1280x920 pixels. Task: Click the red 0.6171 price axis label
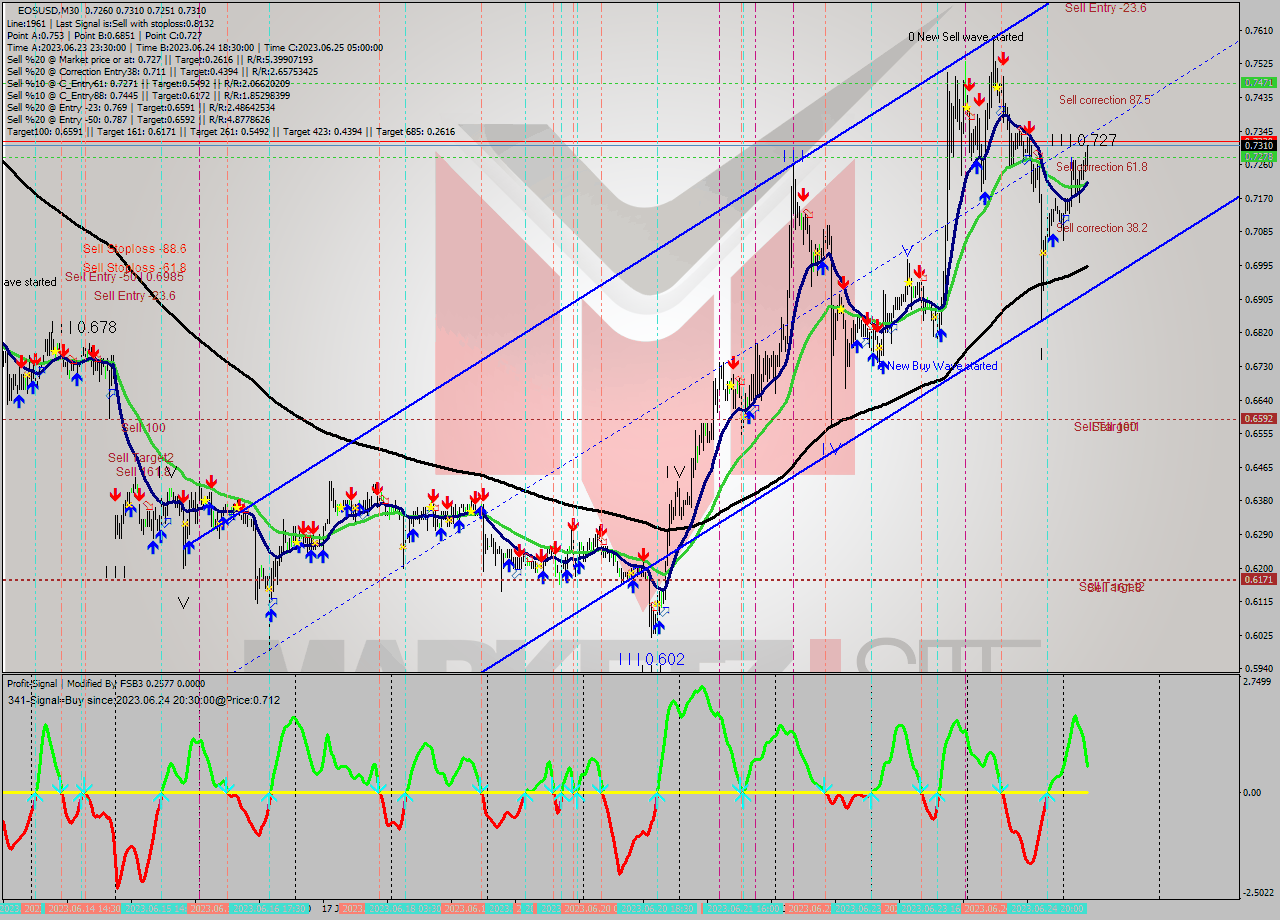coord(1257,579)
